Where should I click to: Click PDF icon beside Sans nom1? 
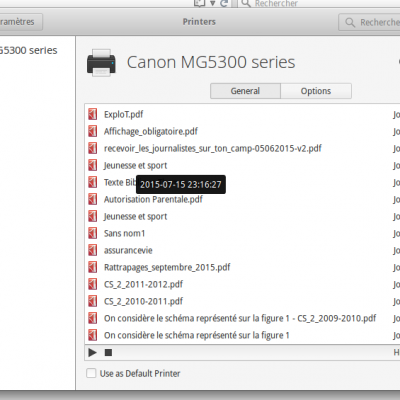[x=93, y=233]
